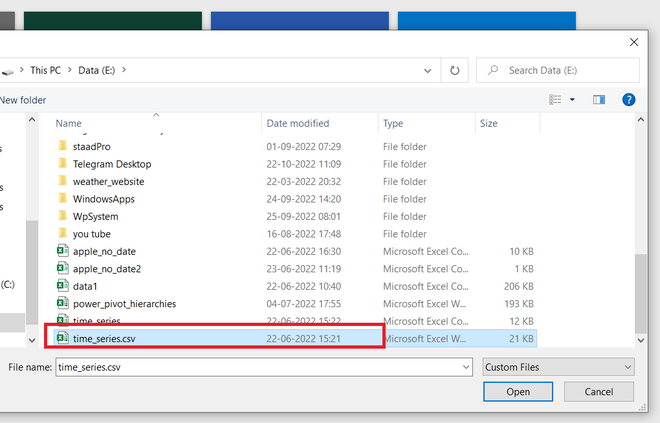This screenshot has width=660, height=423.
Task: Select the Telegram Desktop folder name
Action: coord(112,164)
